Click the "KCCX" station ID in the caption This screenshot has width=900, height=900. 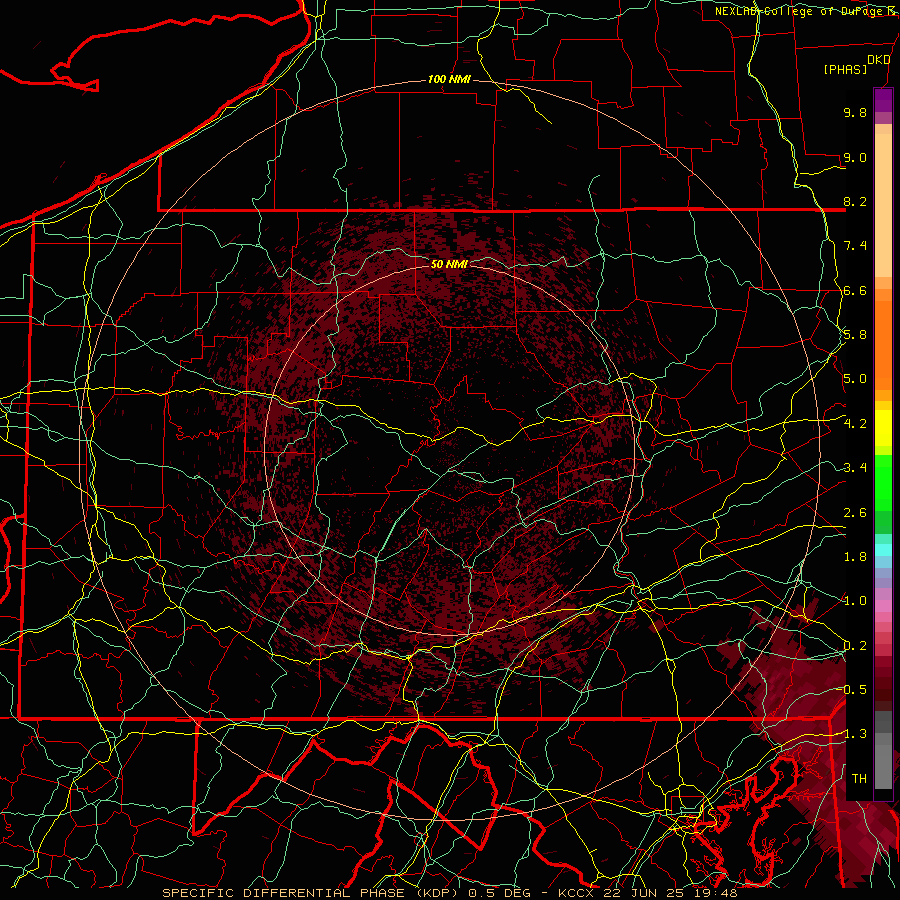(577, 893)
